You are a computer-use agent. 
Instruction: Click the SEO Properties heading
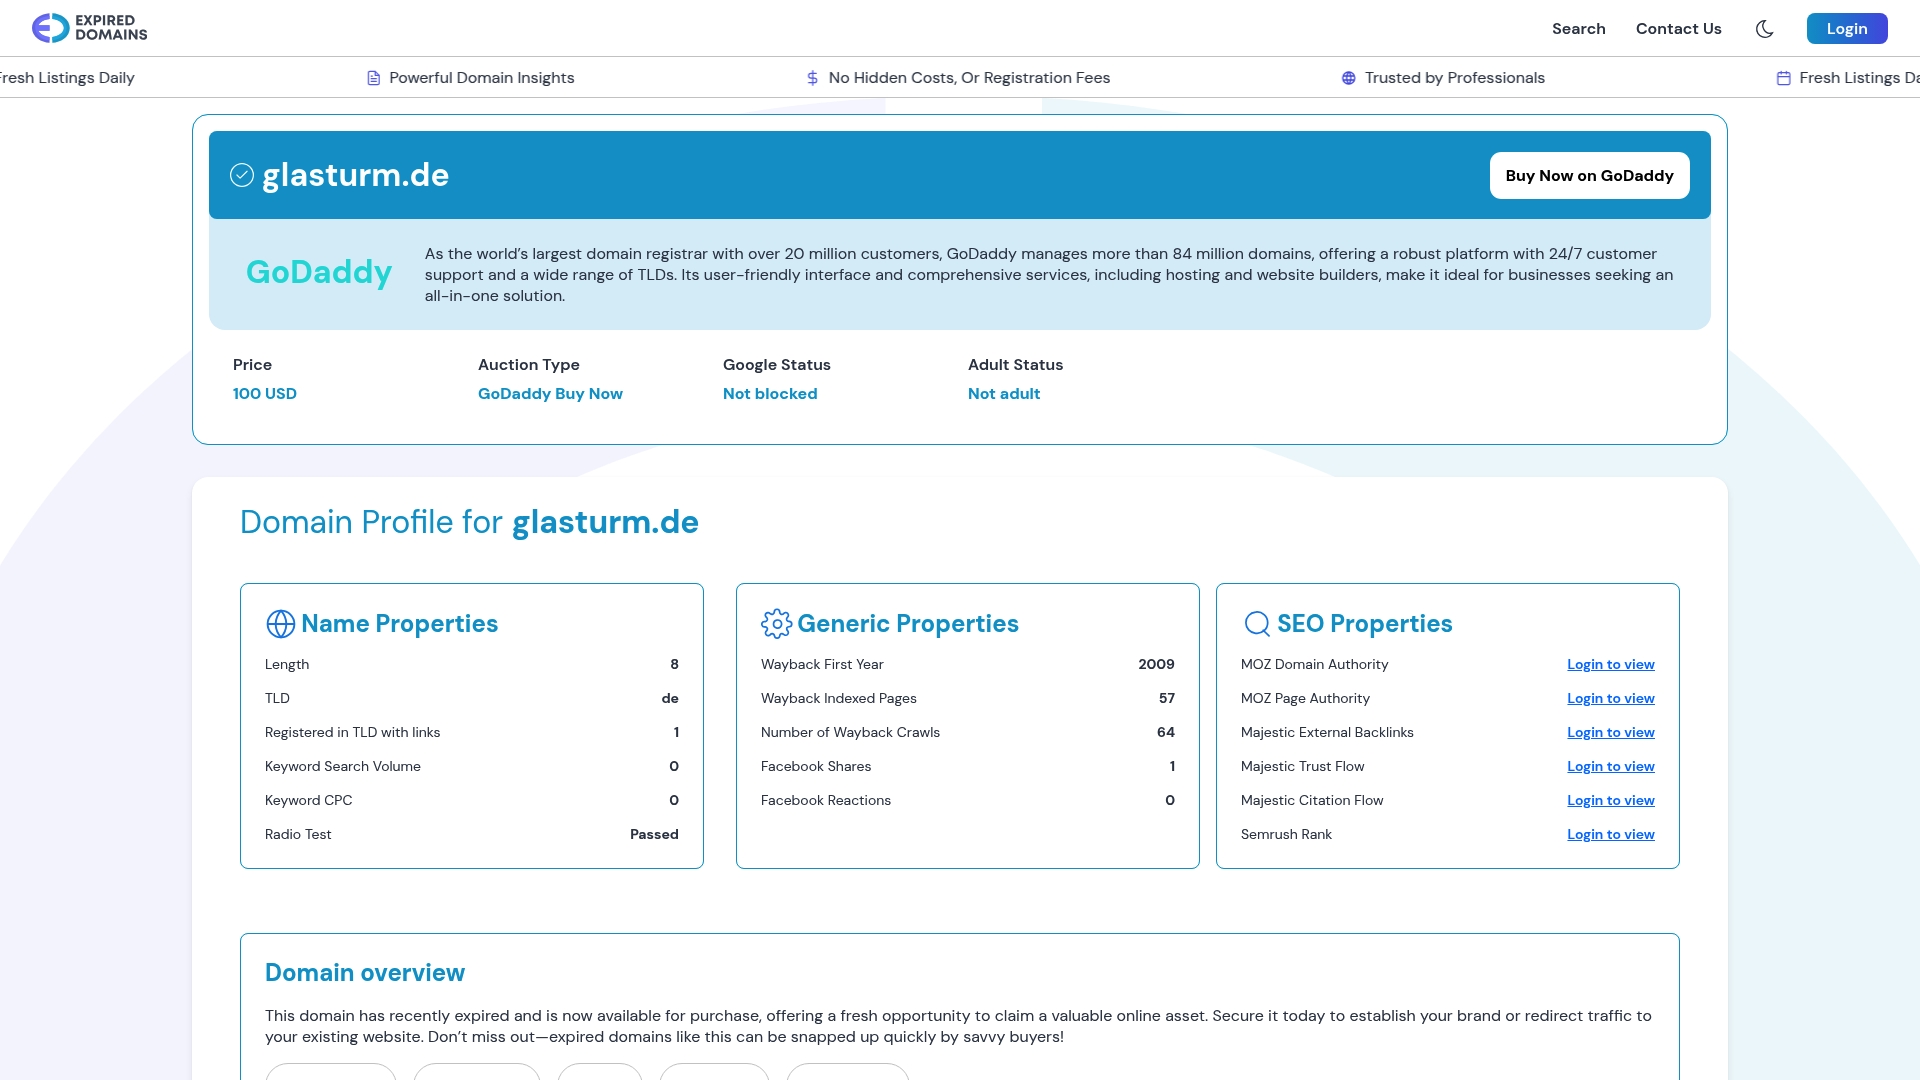coord(1364,624)
